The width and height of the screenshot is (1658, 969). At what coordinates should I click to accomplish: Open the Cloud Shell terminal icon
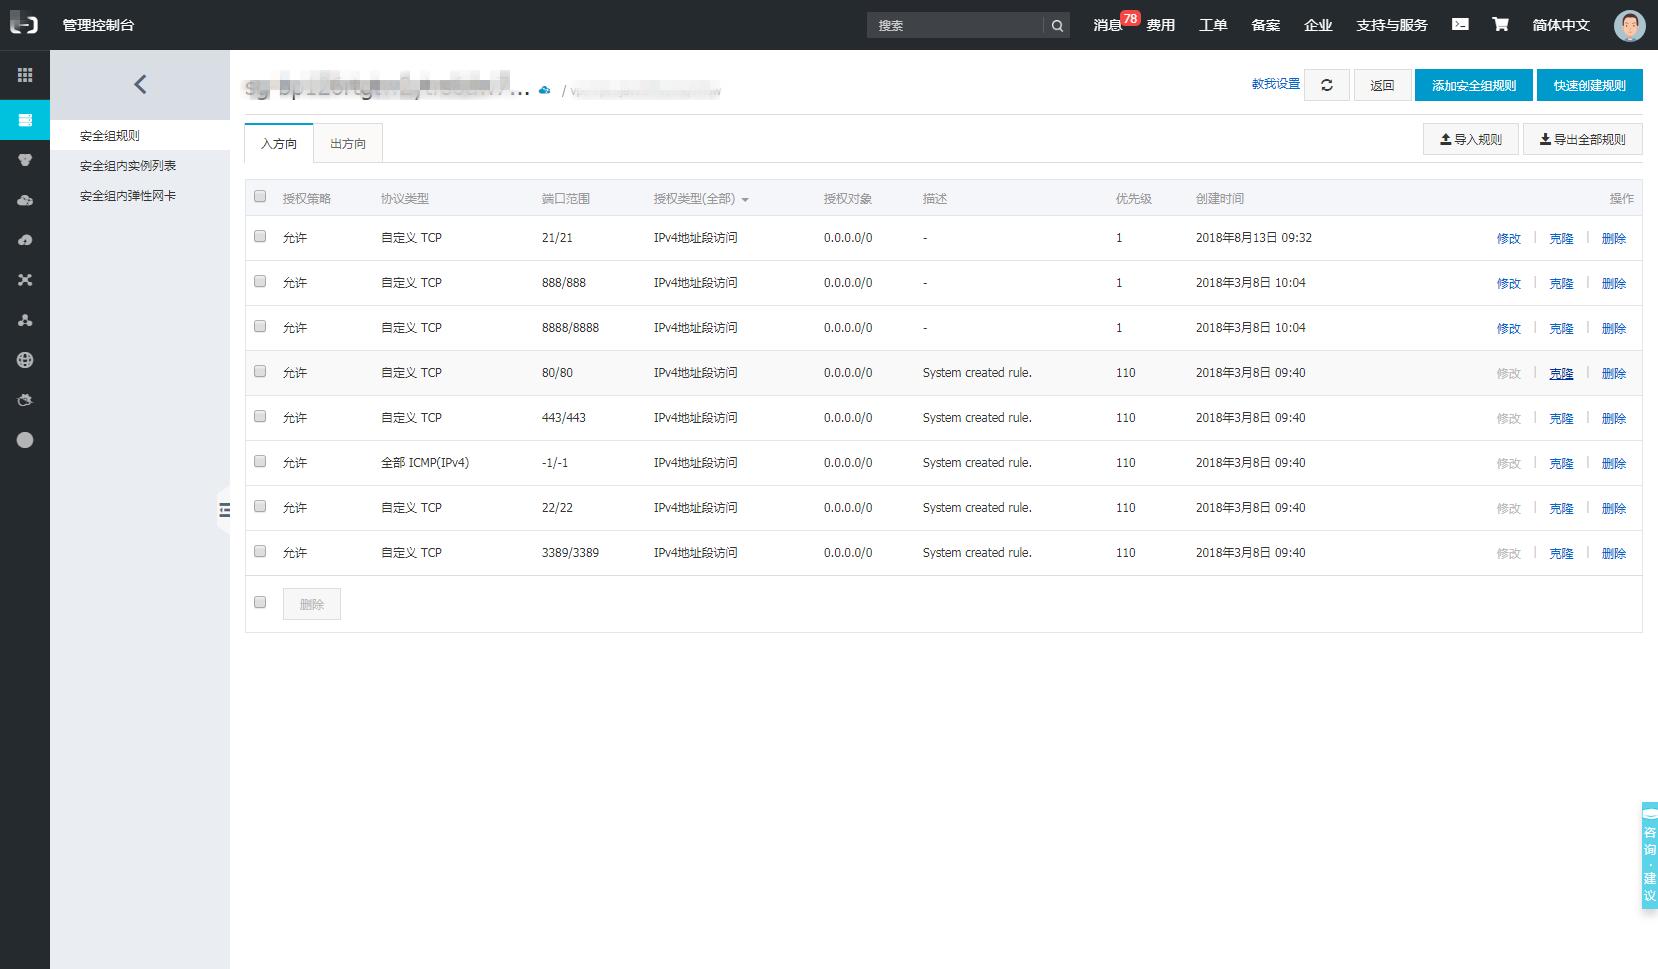pos(1460,24)
